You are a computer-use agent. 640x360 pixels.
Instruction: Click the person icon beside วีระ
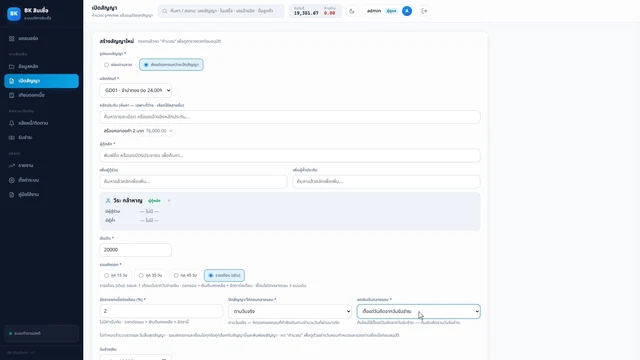coord(108,201)
